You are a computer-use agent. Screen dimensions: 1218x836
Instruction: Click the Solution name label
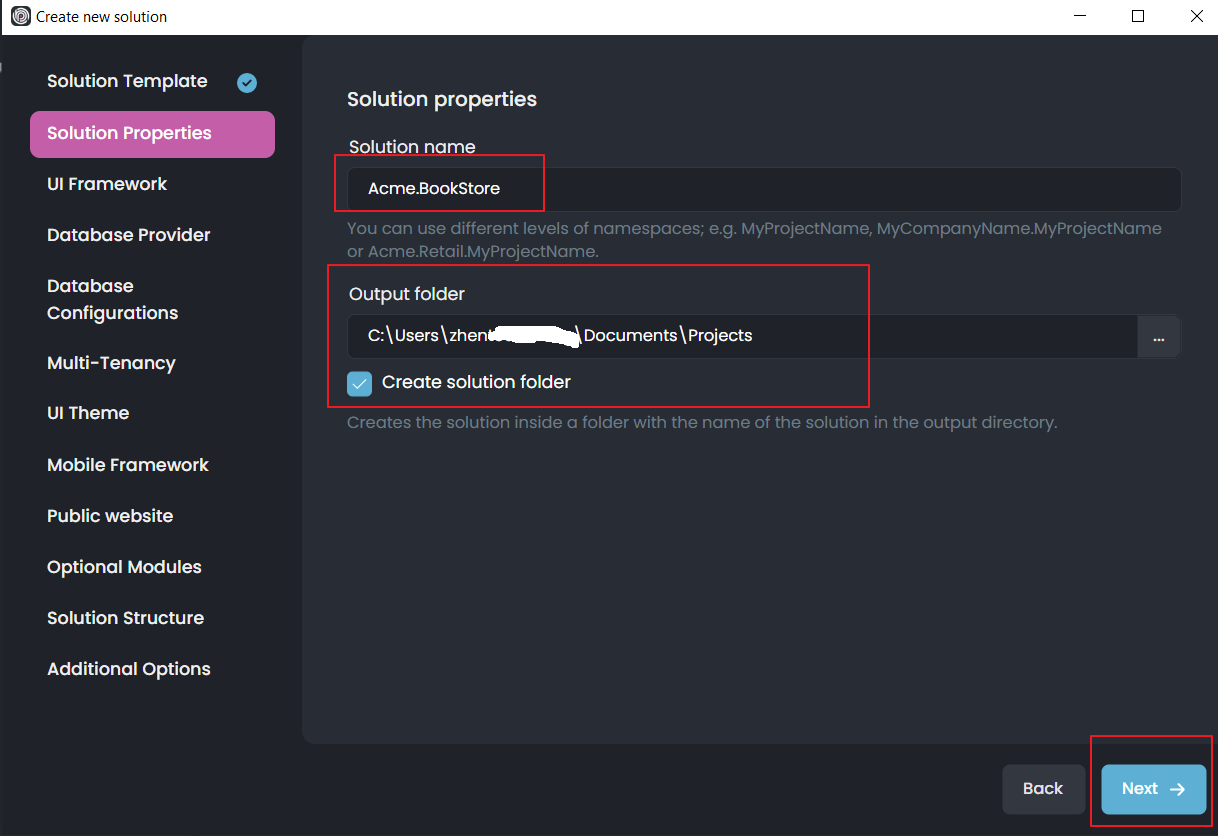412,147
